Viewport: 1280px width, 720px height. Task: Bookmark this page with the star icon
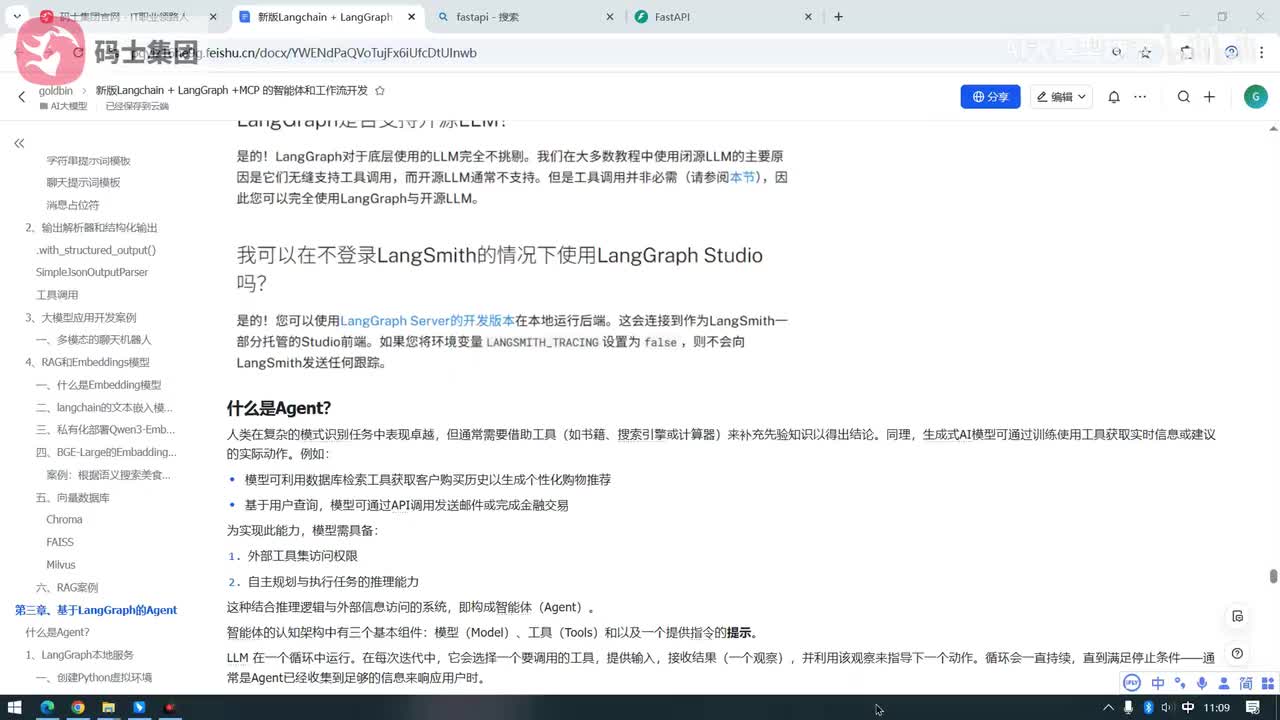point(1145,53)
